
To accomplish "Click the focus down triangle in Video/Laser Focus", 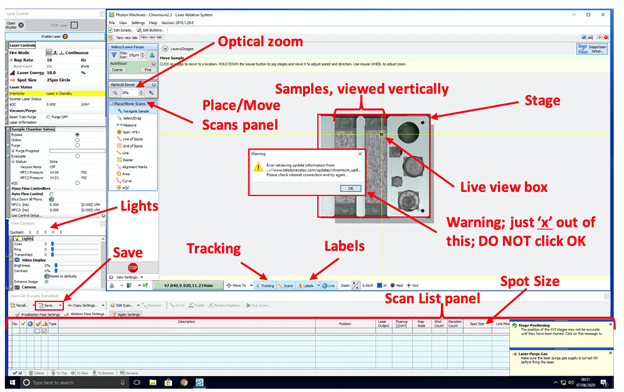I will click(x=114, y=55).
